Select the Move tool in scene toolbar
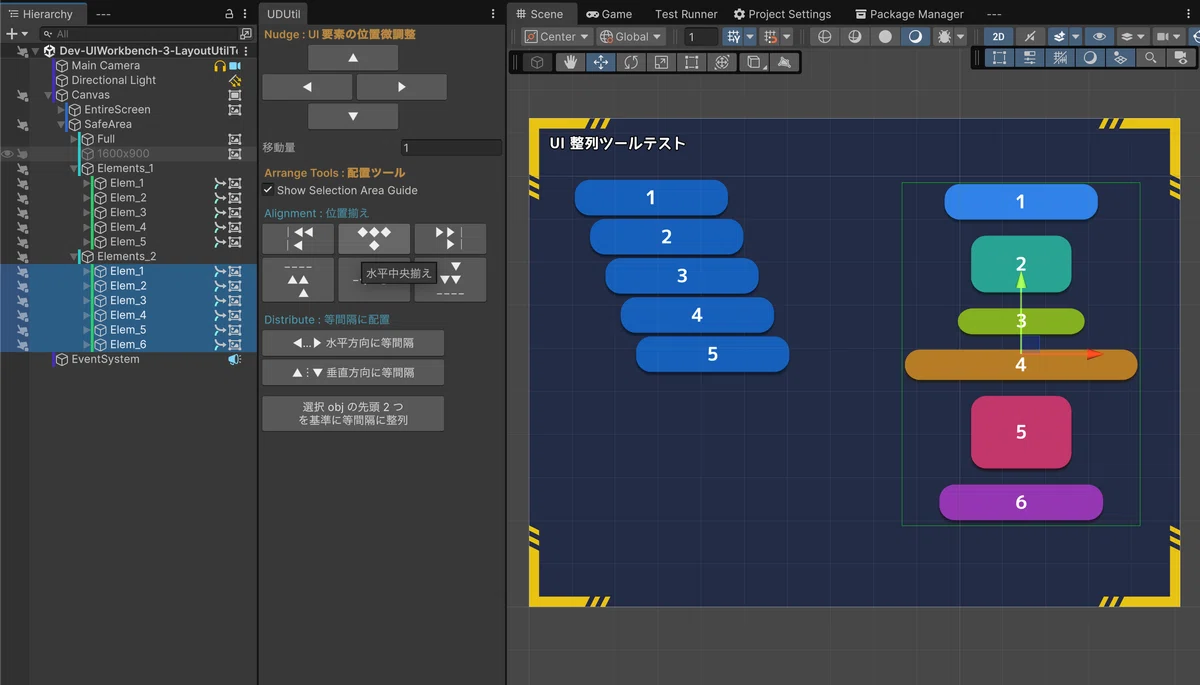This screenshot has height=685, width=1200. tap(601, 62)
